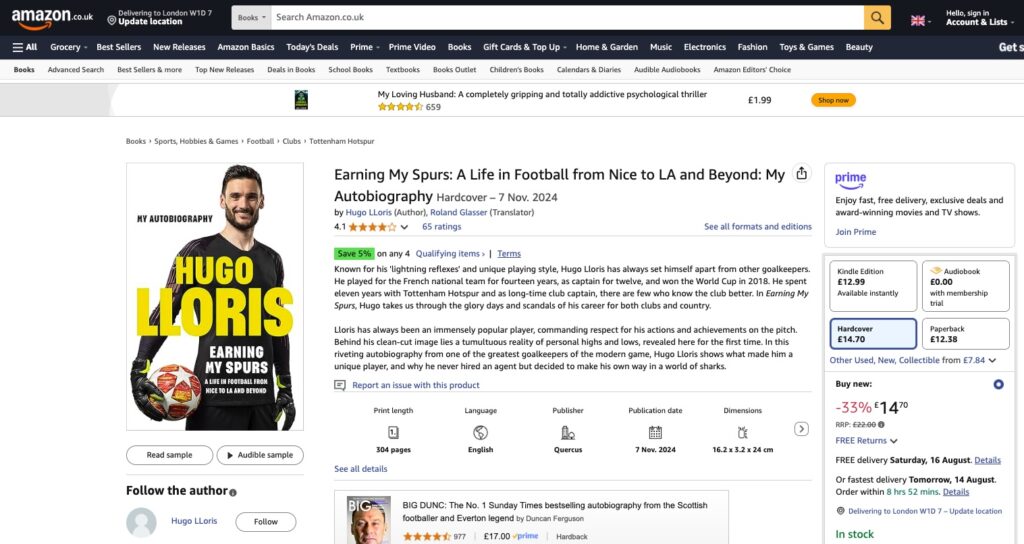Click the RRP info icon
1024x544 pixels.
(x=881, y=424)
